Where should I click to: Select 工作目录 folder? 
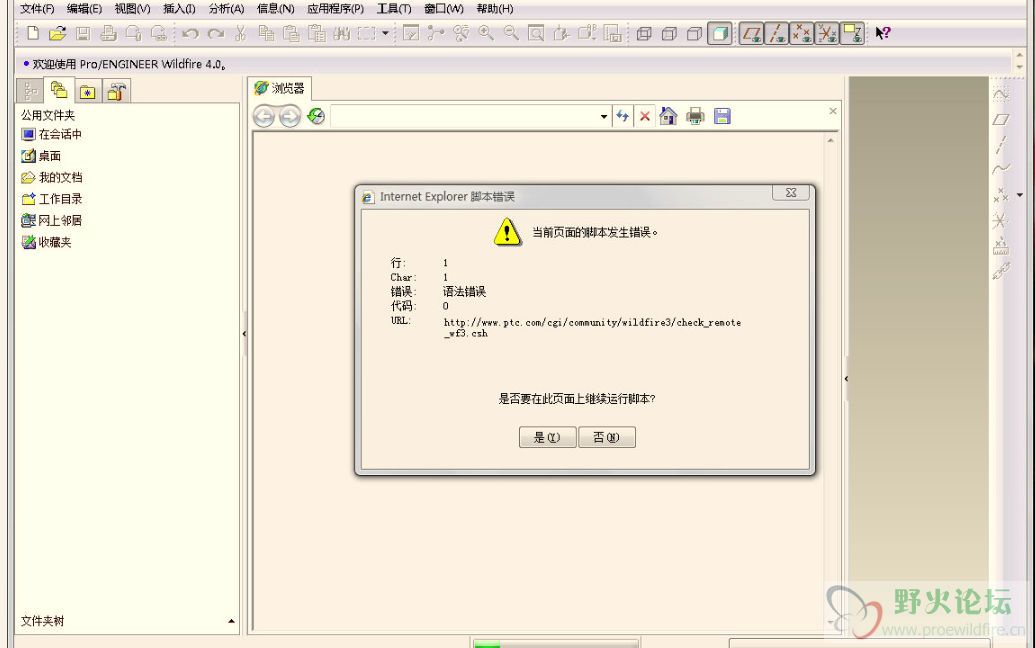pyautogui.click(x=52, y=199)
